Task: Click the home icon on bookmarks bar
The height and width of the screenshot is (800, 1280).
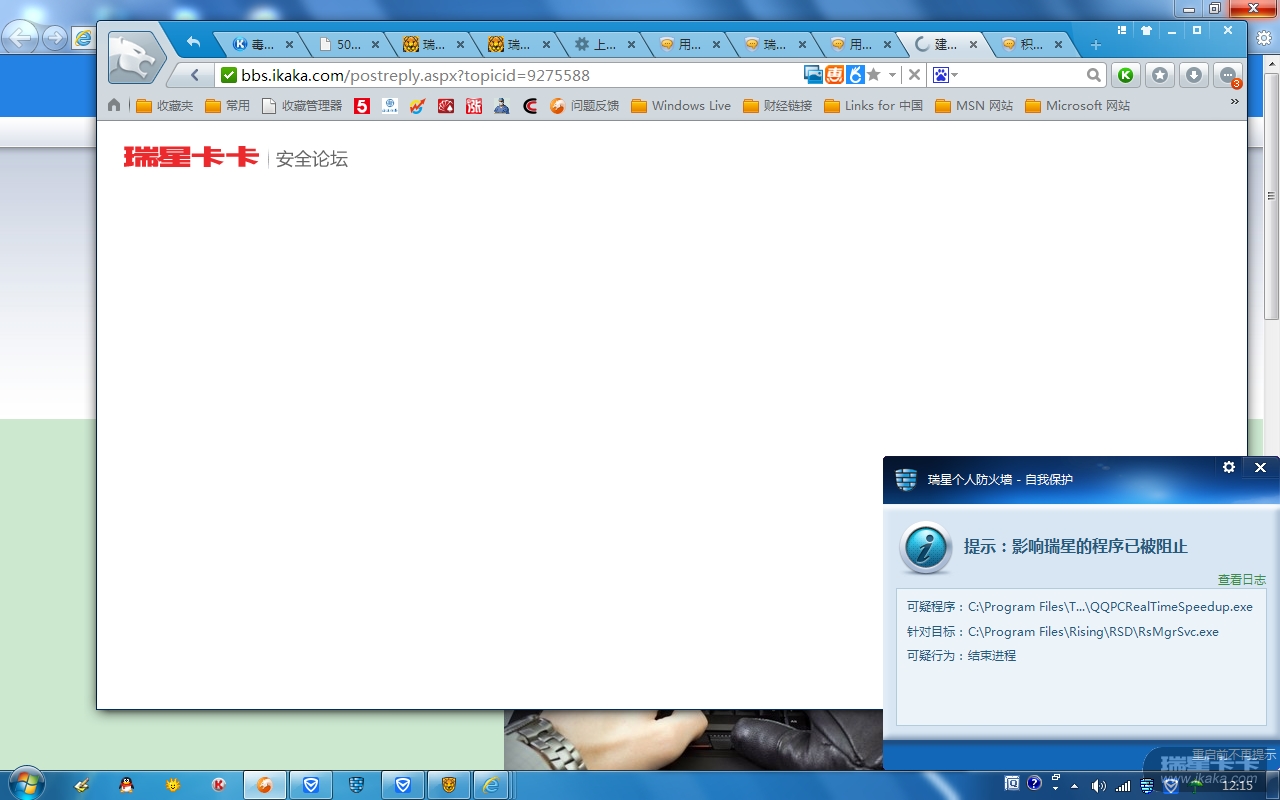Action: pos(114,105)
